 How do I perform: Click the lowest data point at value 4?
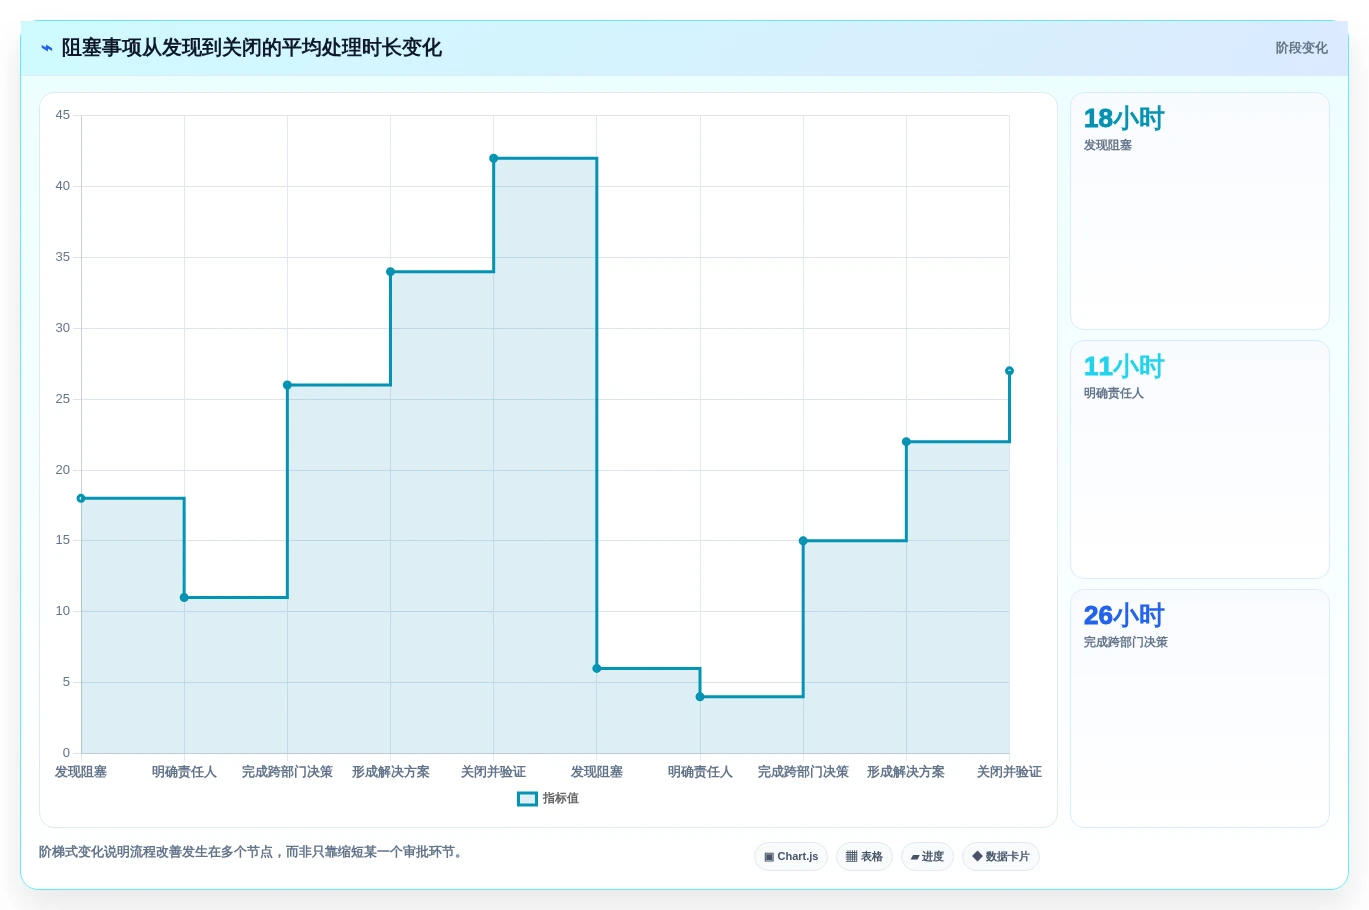click(700, 697)
